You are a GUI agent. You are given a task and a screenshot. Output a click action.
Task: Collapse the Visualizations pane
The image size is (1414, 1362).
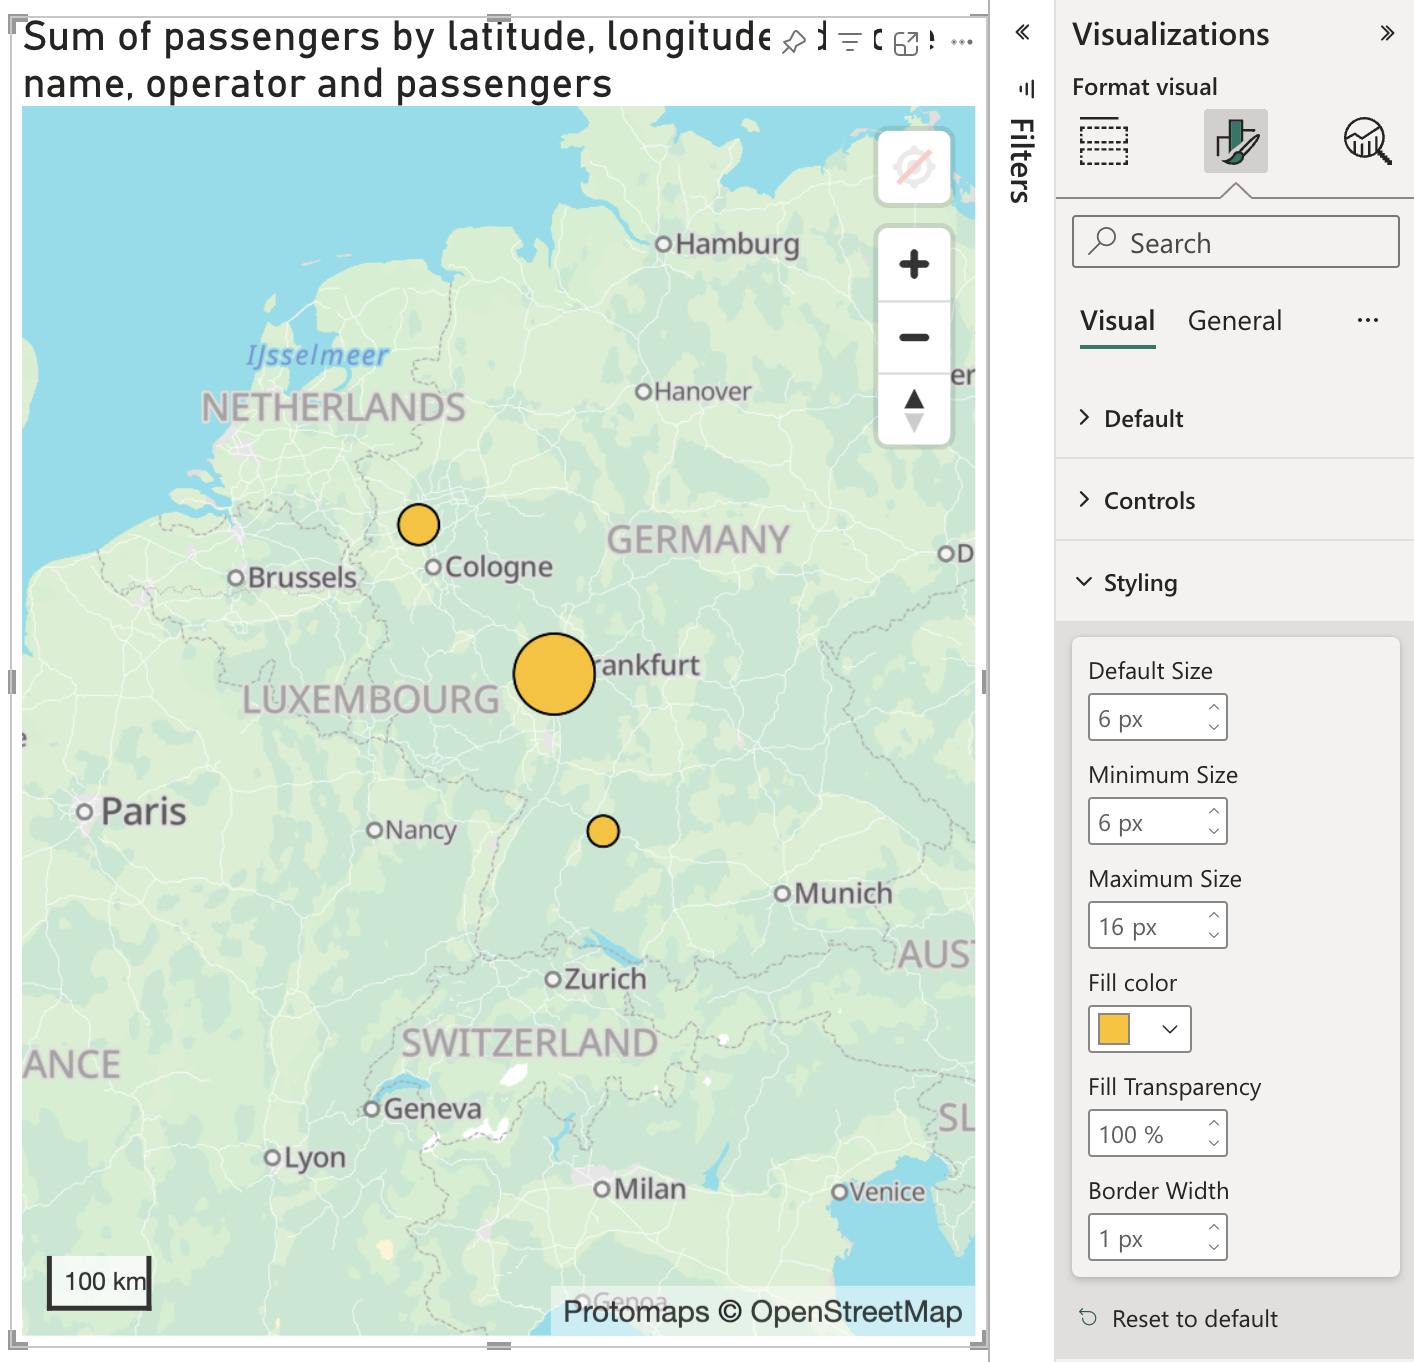(1387, 33)
